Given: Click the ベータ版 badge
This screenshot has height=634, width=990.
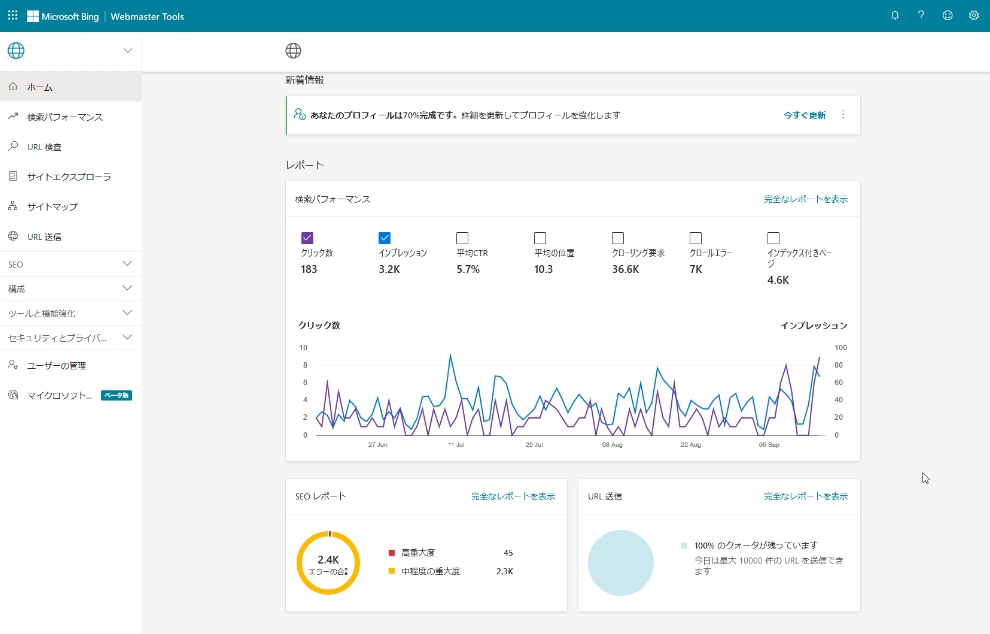Looking at the screenshot, I should pos(116,395).
